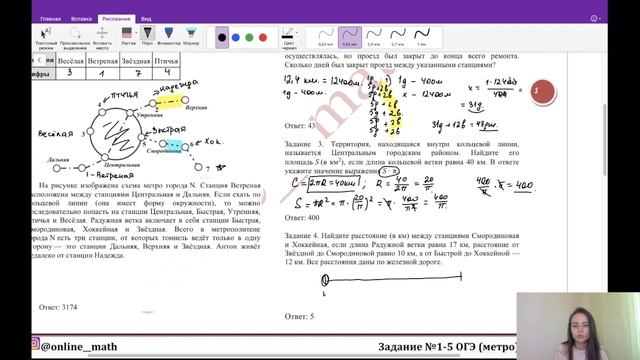Select the Ластик eraser tool

point(127,36)
